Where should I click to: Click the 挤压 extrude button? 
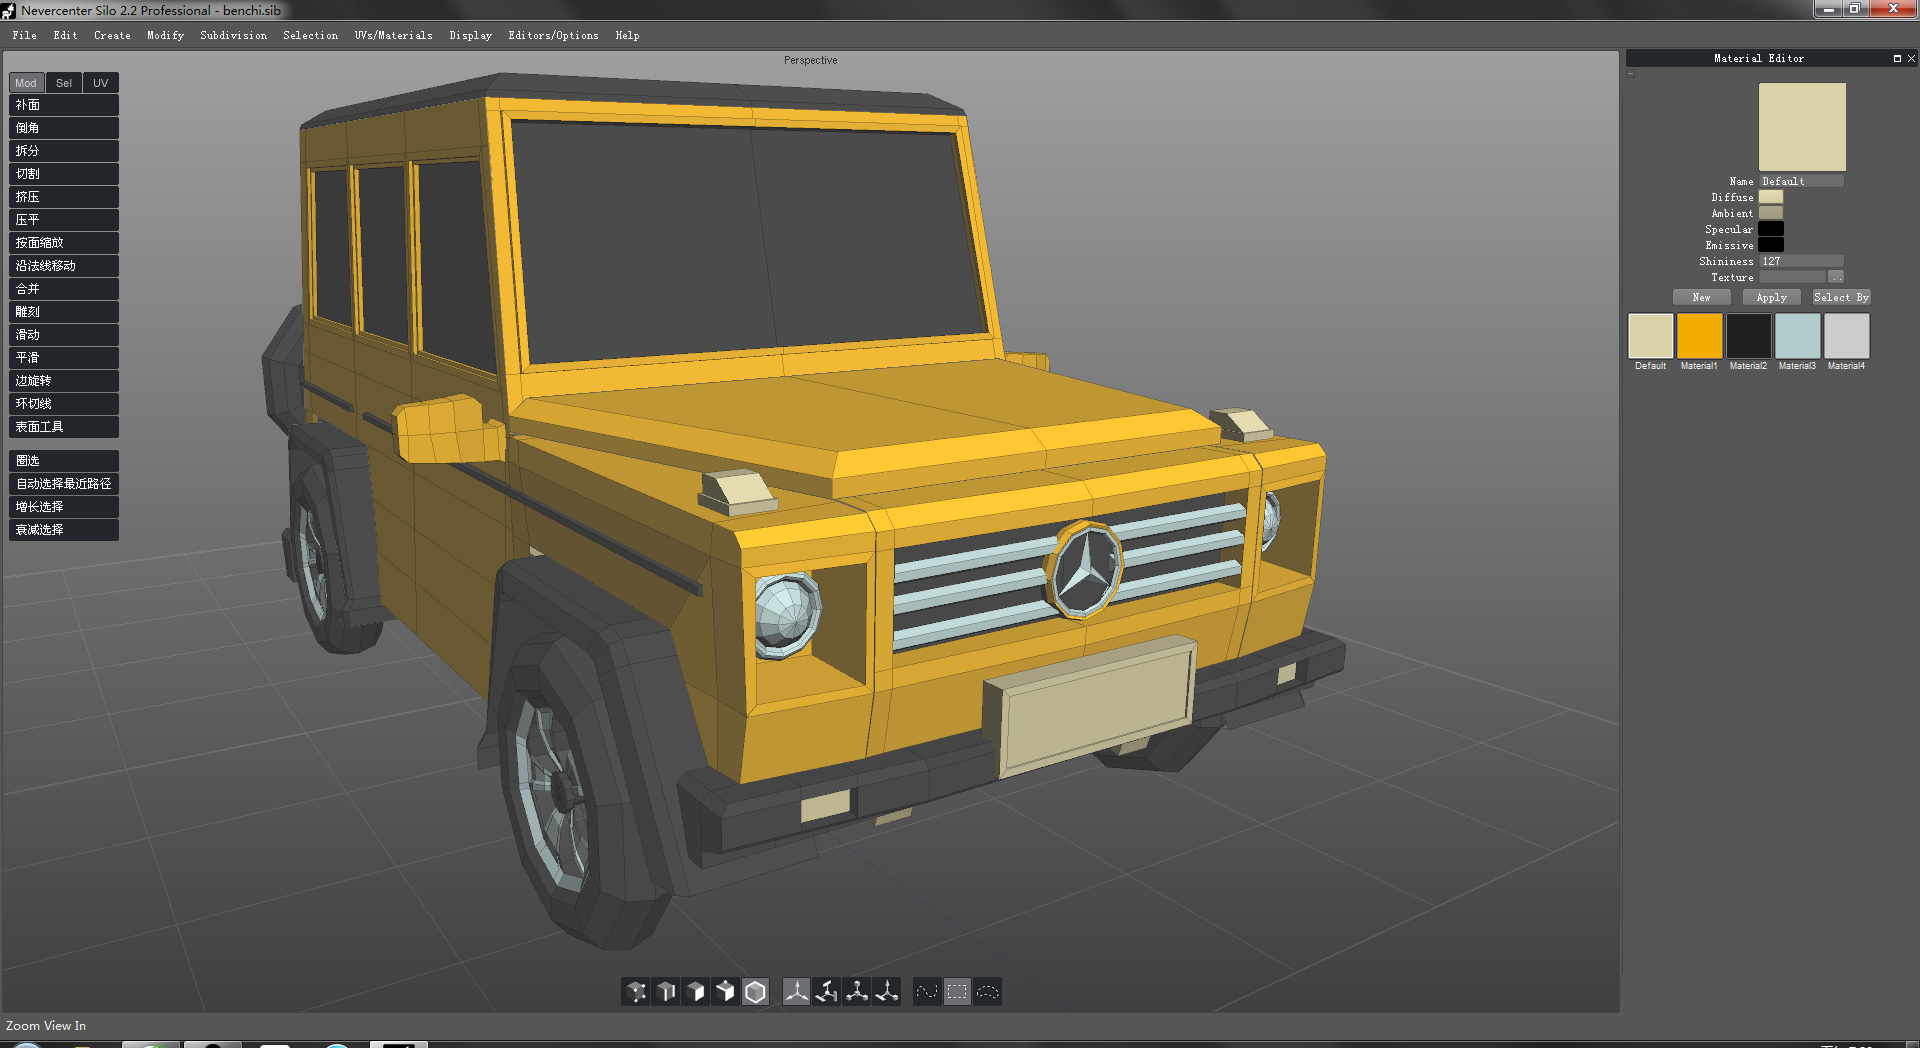[x=64, y=197]
